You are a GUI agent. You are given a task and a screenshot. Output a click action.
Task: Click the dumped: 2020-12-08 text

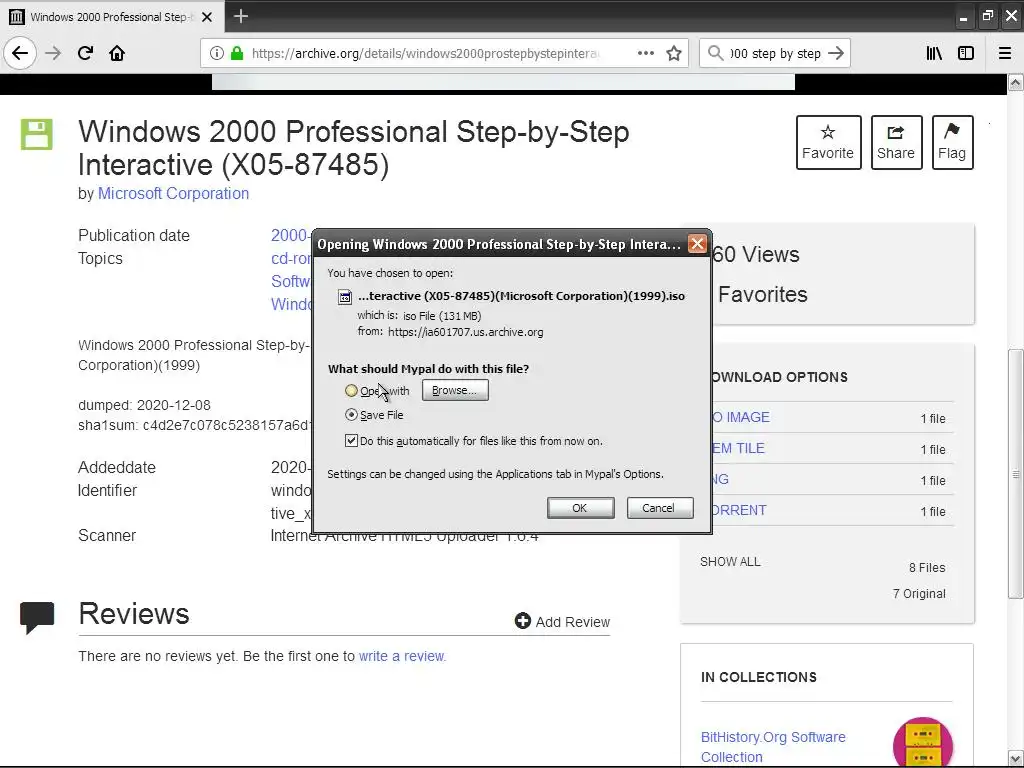[x=144, y=405]
